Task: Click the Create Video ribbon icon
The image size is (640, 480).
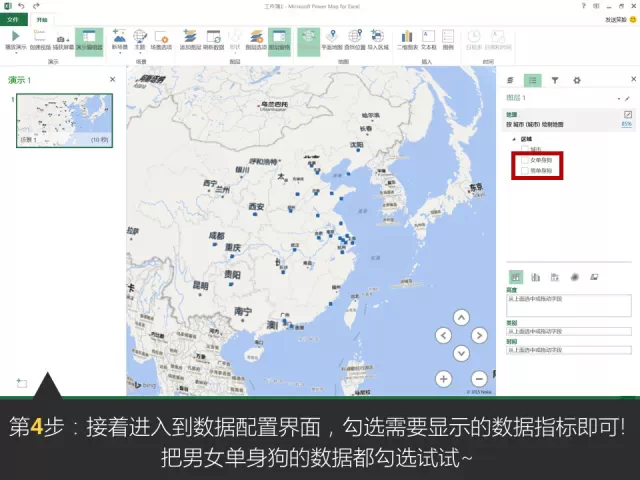Action: point(40,40)
